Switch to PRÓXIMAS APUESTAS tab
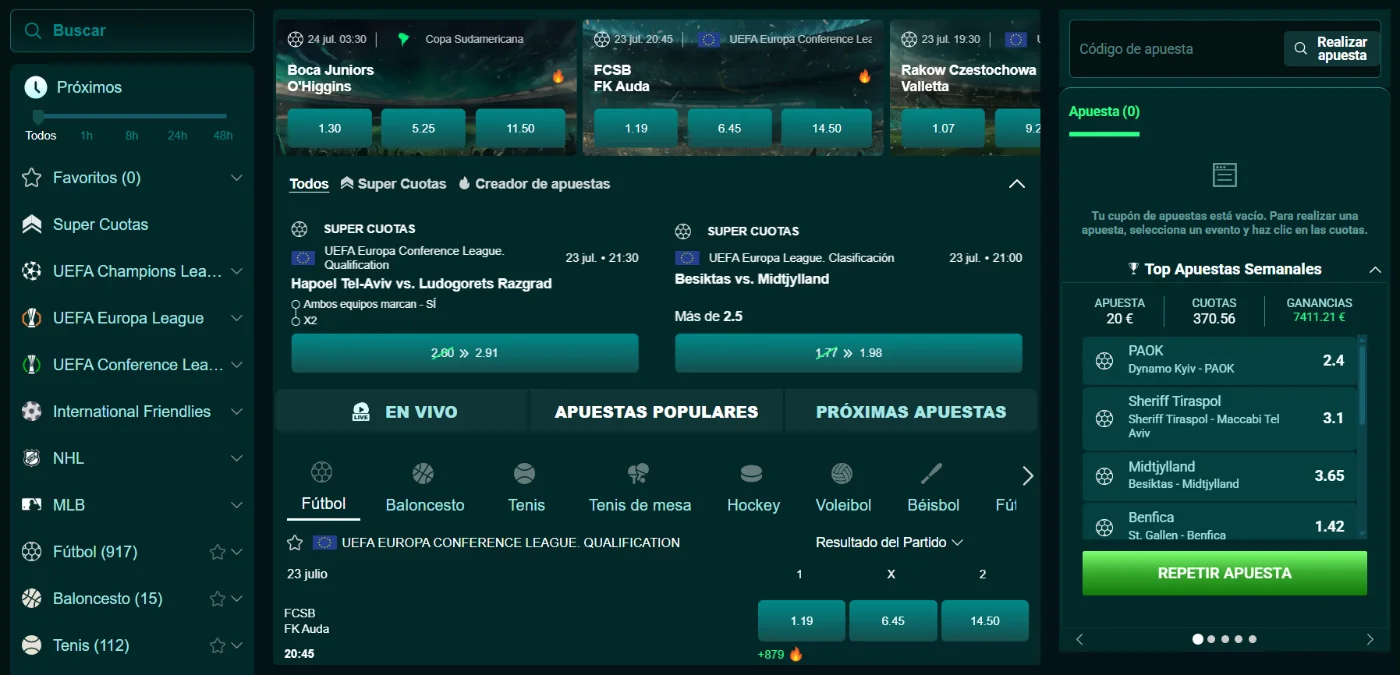The height and width of the screenshot is (675, 1400). pos(911,412)
